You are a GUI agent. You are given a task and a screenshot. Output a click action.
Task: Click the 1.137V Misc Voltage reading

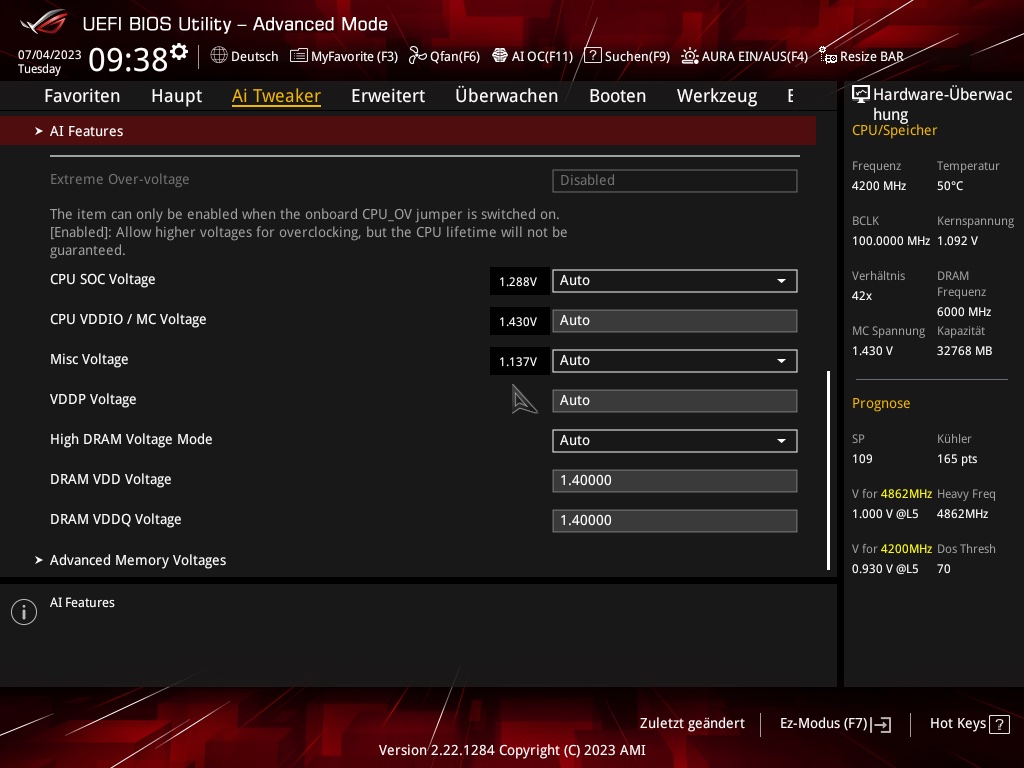tap(519, 361)
